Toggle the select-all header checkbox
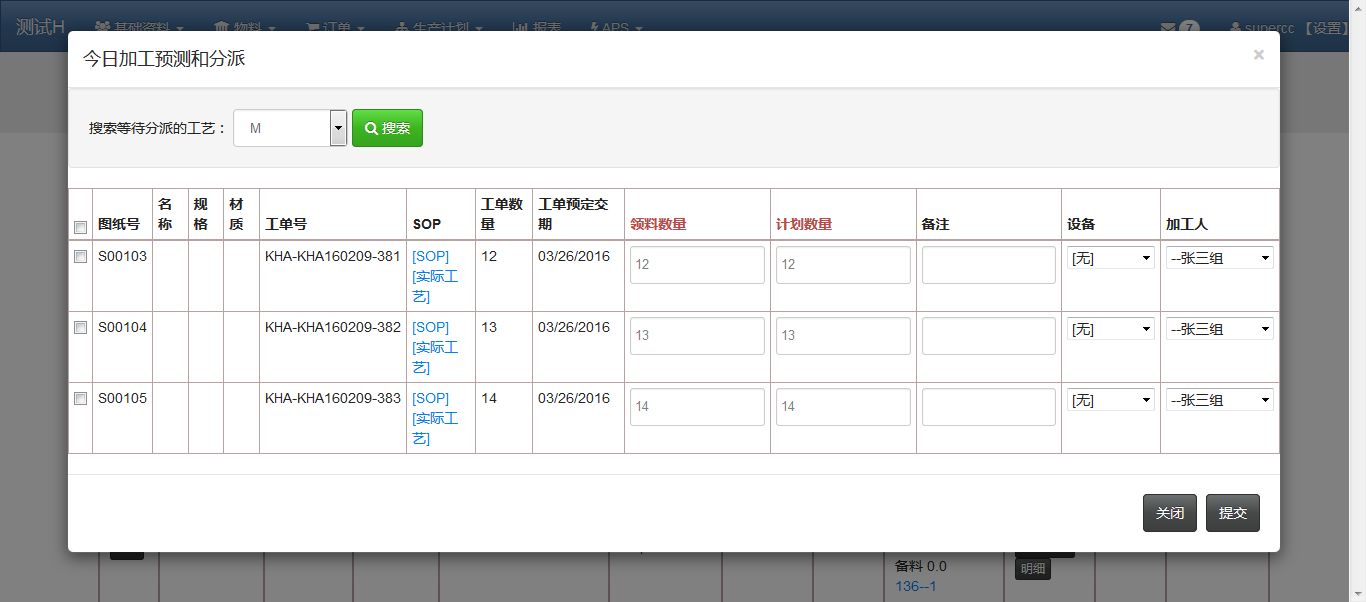Screen dimensions: 1366x602 click(x=80, y=227)
